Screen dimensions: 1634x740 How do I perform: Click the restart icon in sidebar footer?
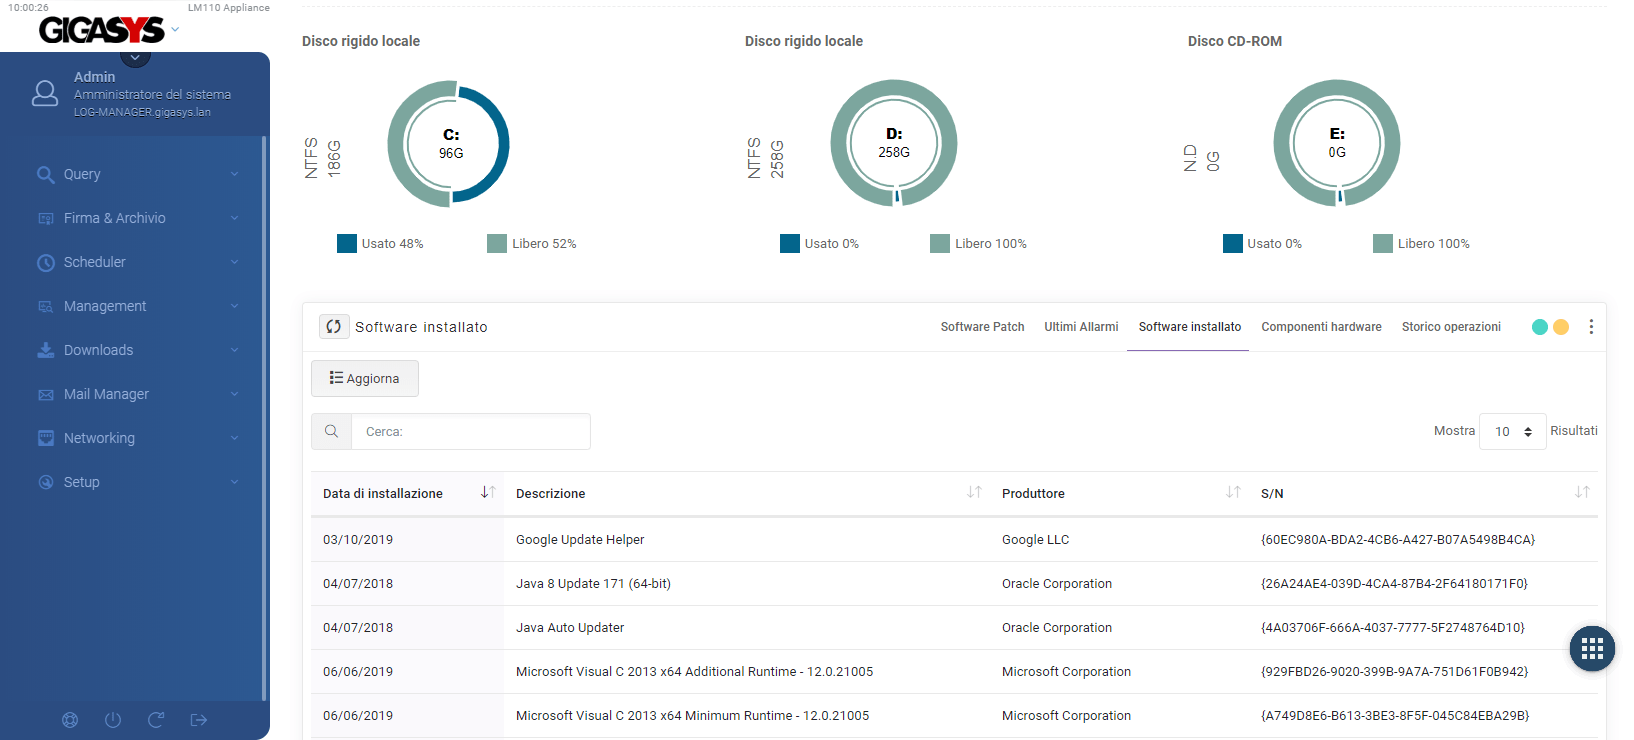coord(156,720)
